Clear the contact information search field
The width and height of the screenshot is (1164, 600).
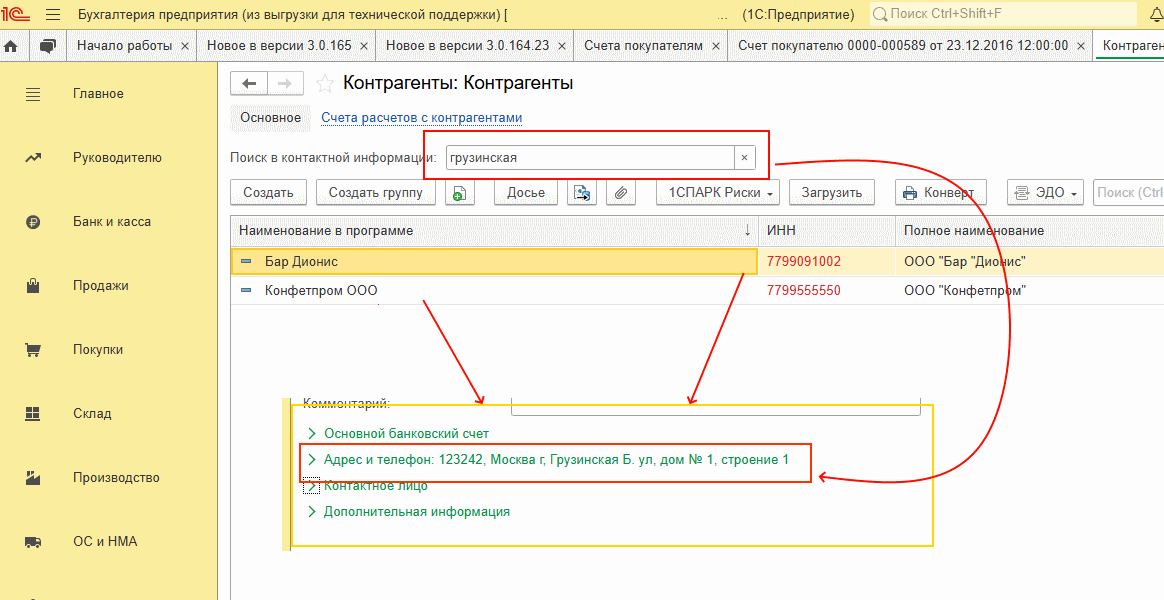(x=744, y=158)
